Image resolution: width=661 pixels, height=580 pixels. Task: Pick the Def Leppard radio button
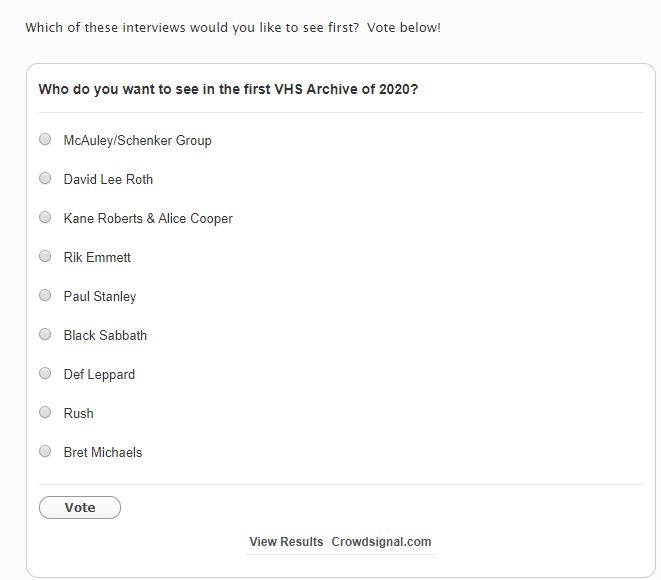point(45,374)
